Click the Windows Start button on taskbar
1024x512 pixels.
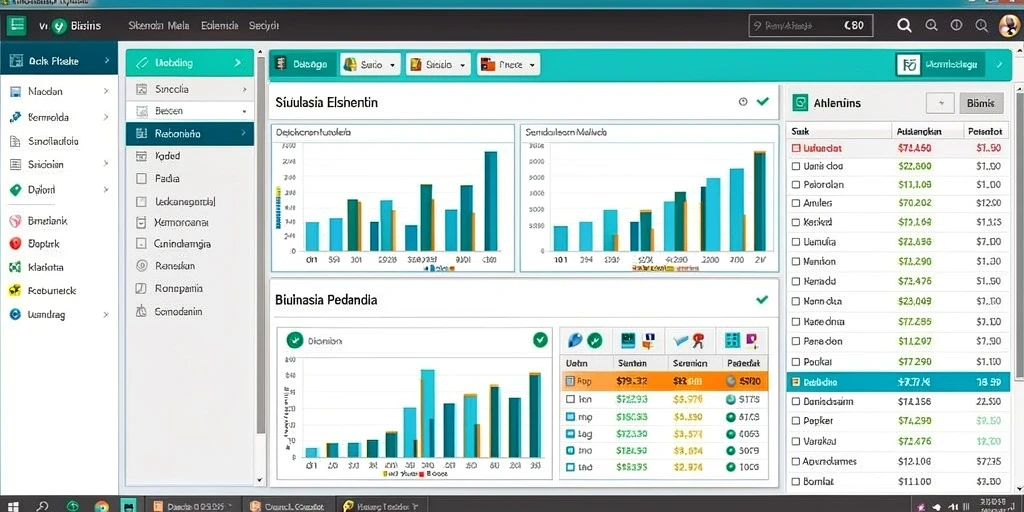point(12,505)
